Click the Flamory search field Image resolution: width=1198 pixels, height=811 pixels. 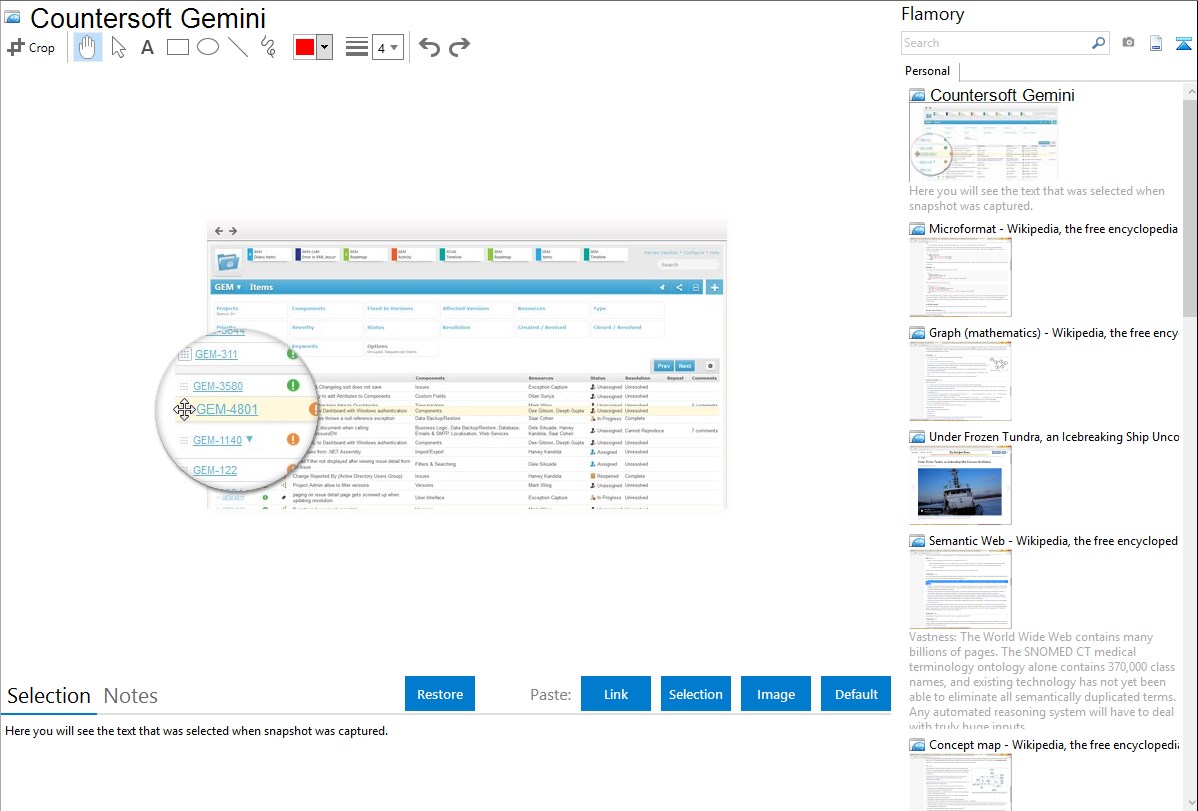tap(996, 43)
